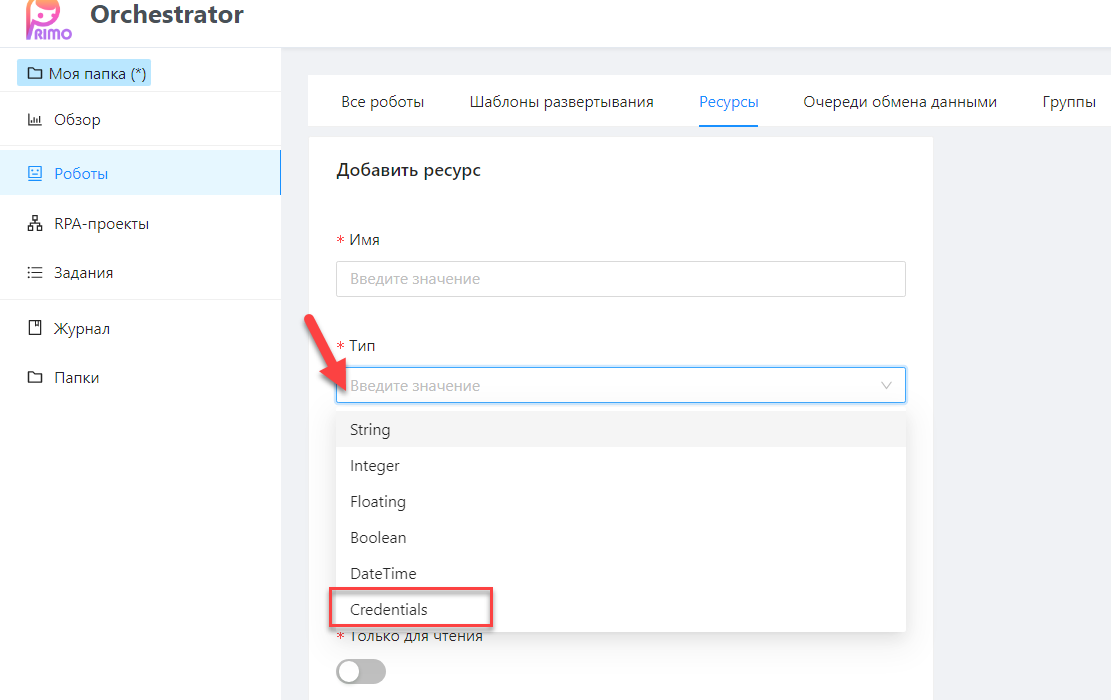Image resolution: width=1111 pixels, height=700 pixels.
Task: Open the Шаблоны развертывания tab
Action: pyautogui.click(x=561, y=102)
